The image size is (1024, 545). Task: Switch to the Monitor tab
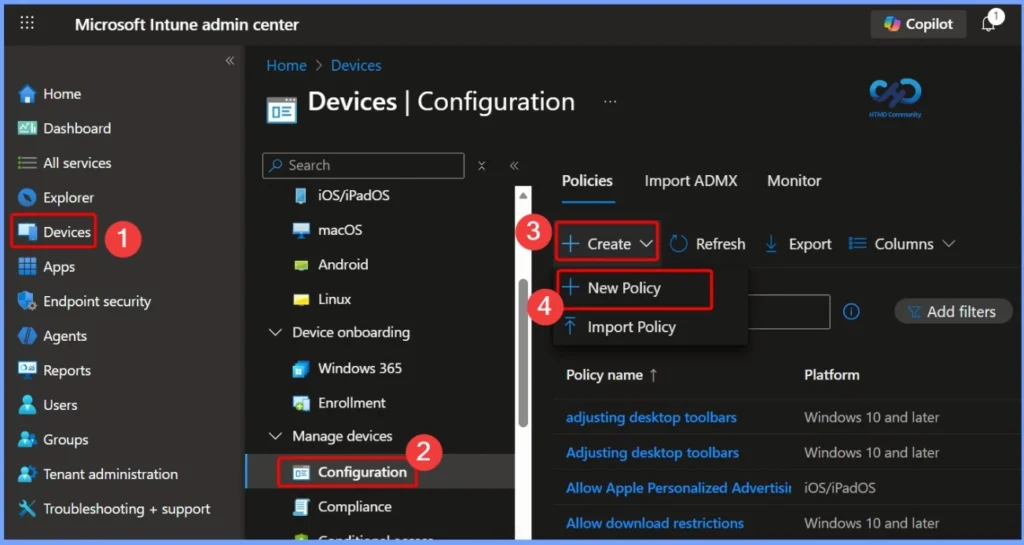click(x=794, y=181)
